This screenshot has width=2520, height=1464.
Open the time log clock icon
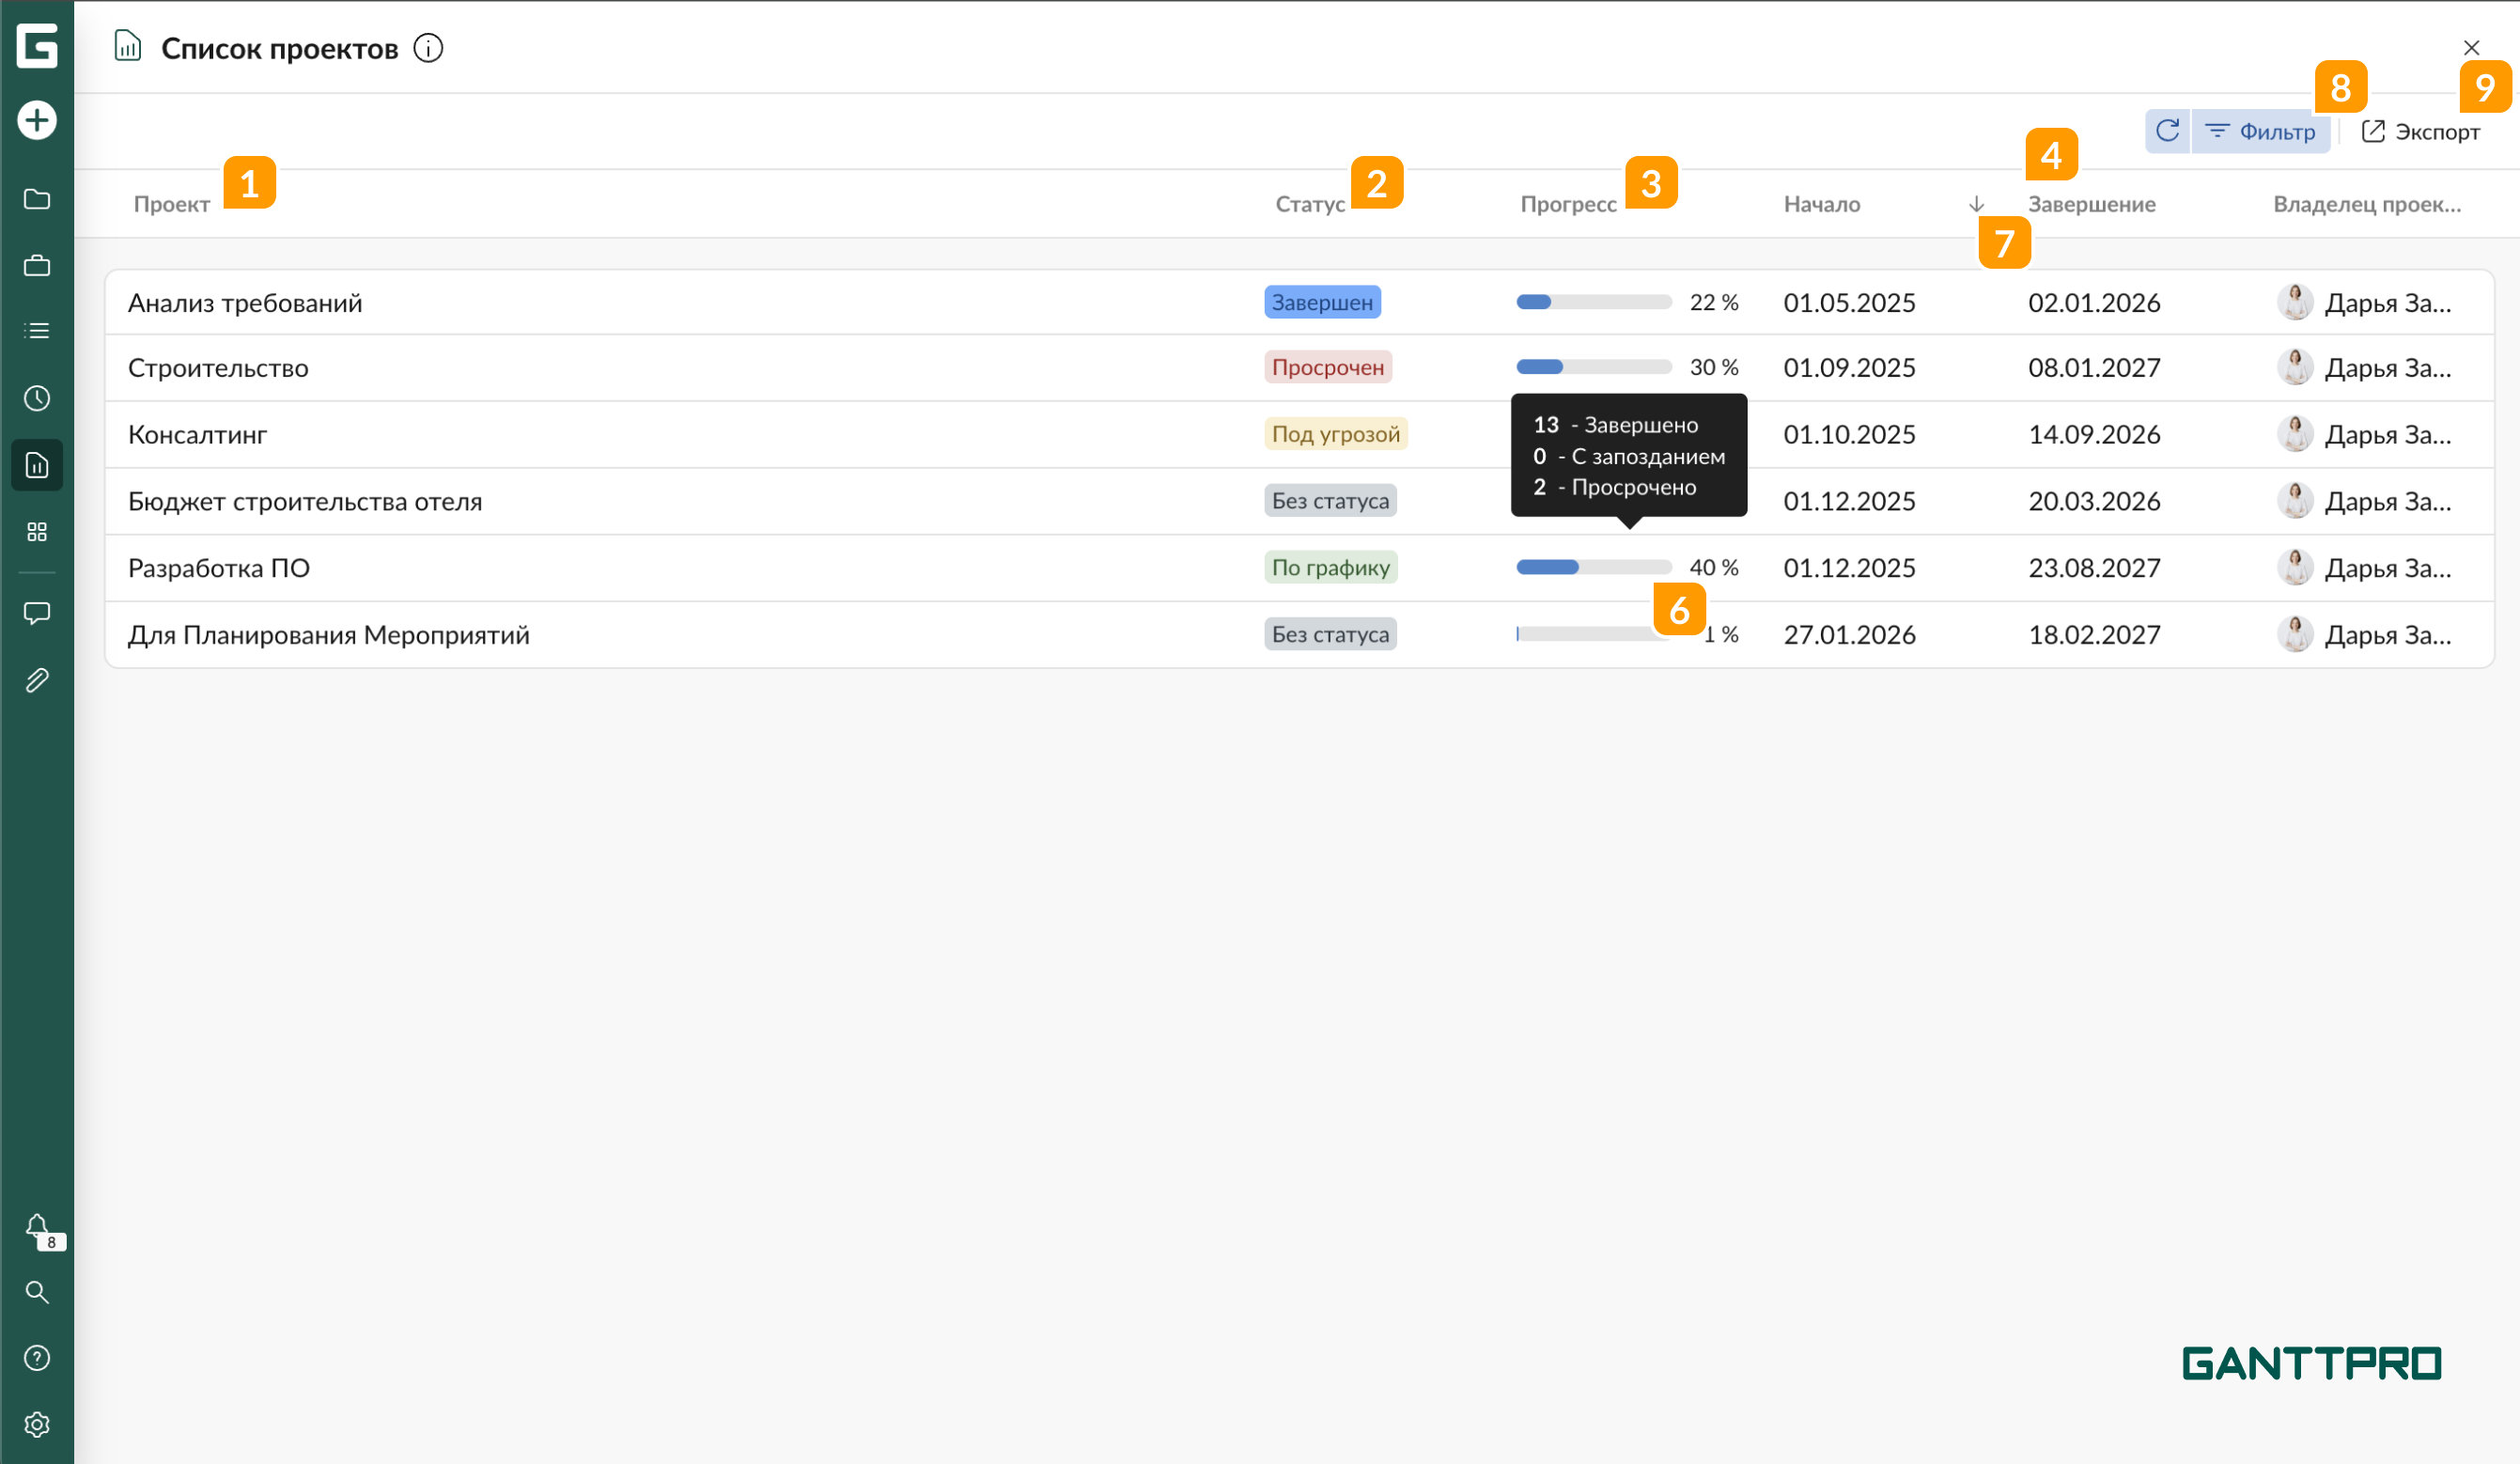point(37,398)
